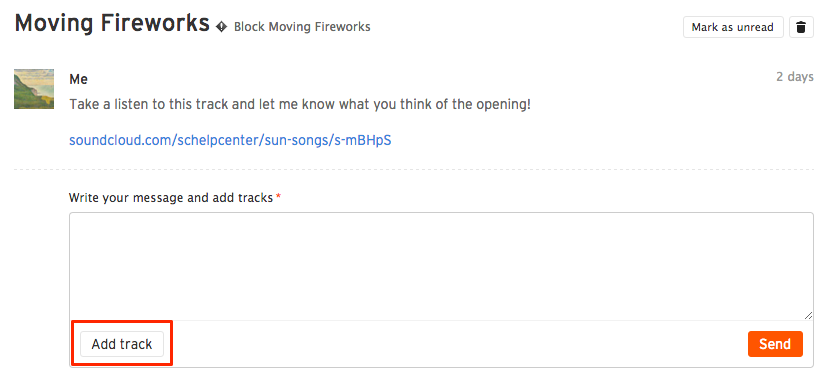The image size is (821, 385).
Task: Mark the conversation as unread
Action: pos(733,27)
